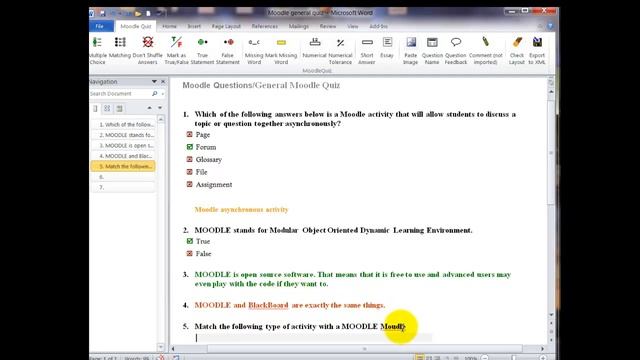Image resolution: width=640 pixels, height=360 pixels.
Task: Select the Matching question tool
Action: coord(120,48)
